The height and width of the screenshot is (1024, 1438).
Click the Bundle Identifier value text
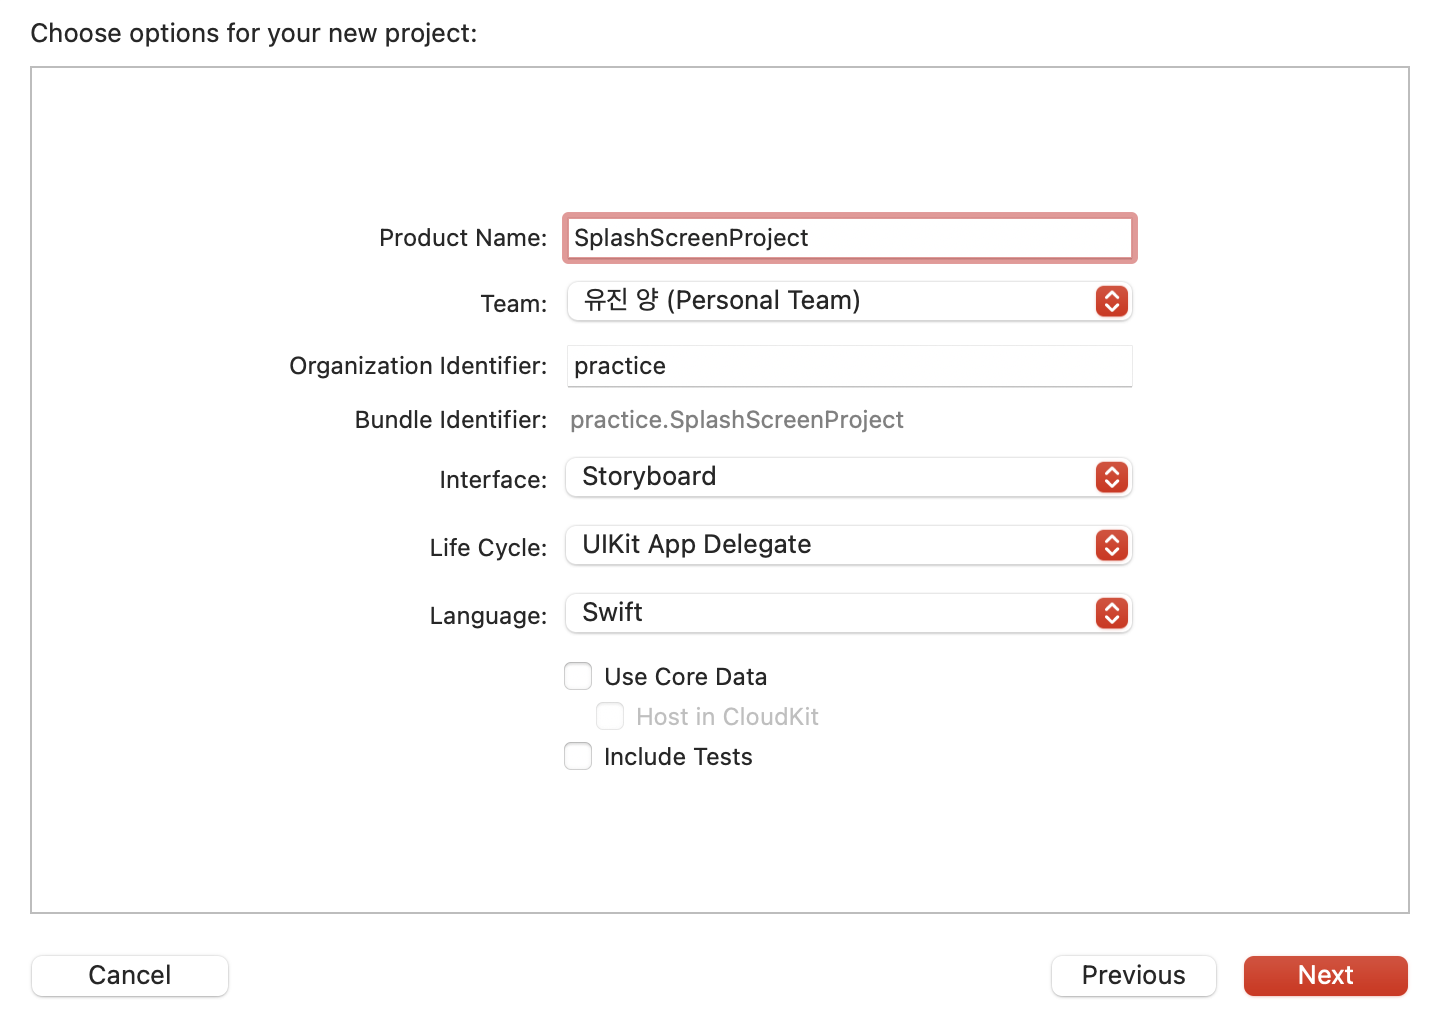click(737, 420)
